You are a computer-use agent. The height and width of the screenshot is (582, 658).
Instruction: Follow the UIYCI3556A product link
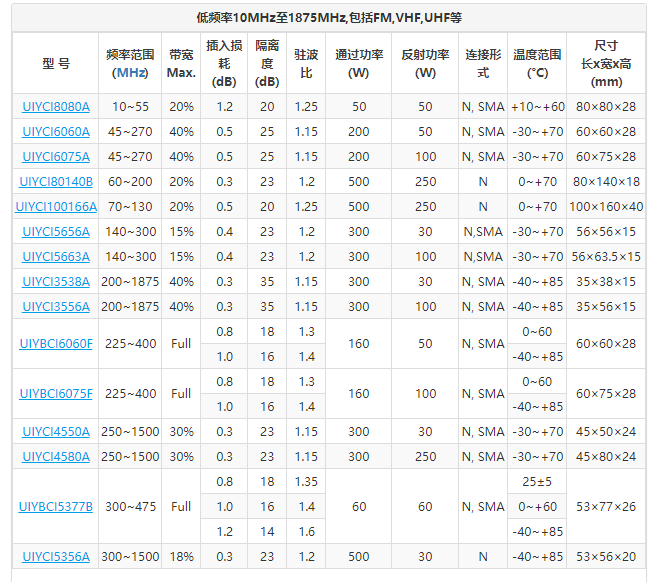pos(56,307)
